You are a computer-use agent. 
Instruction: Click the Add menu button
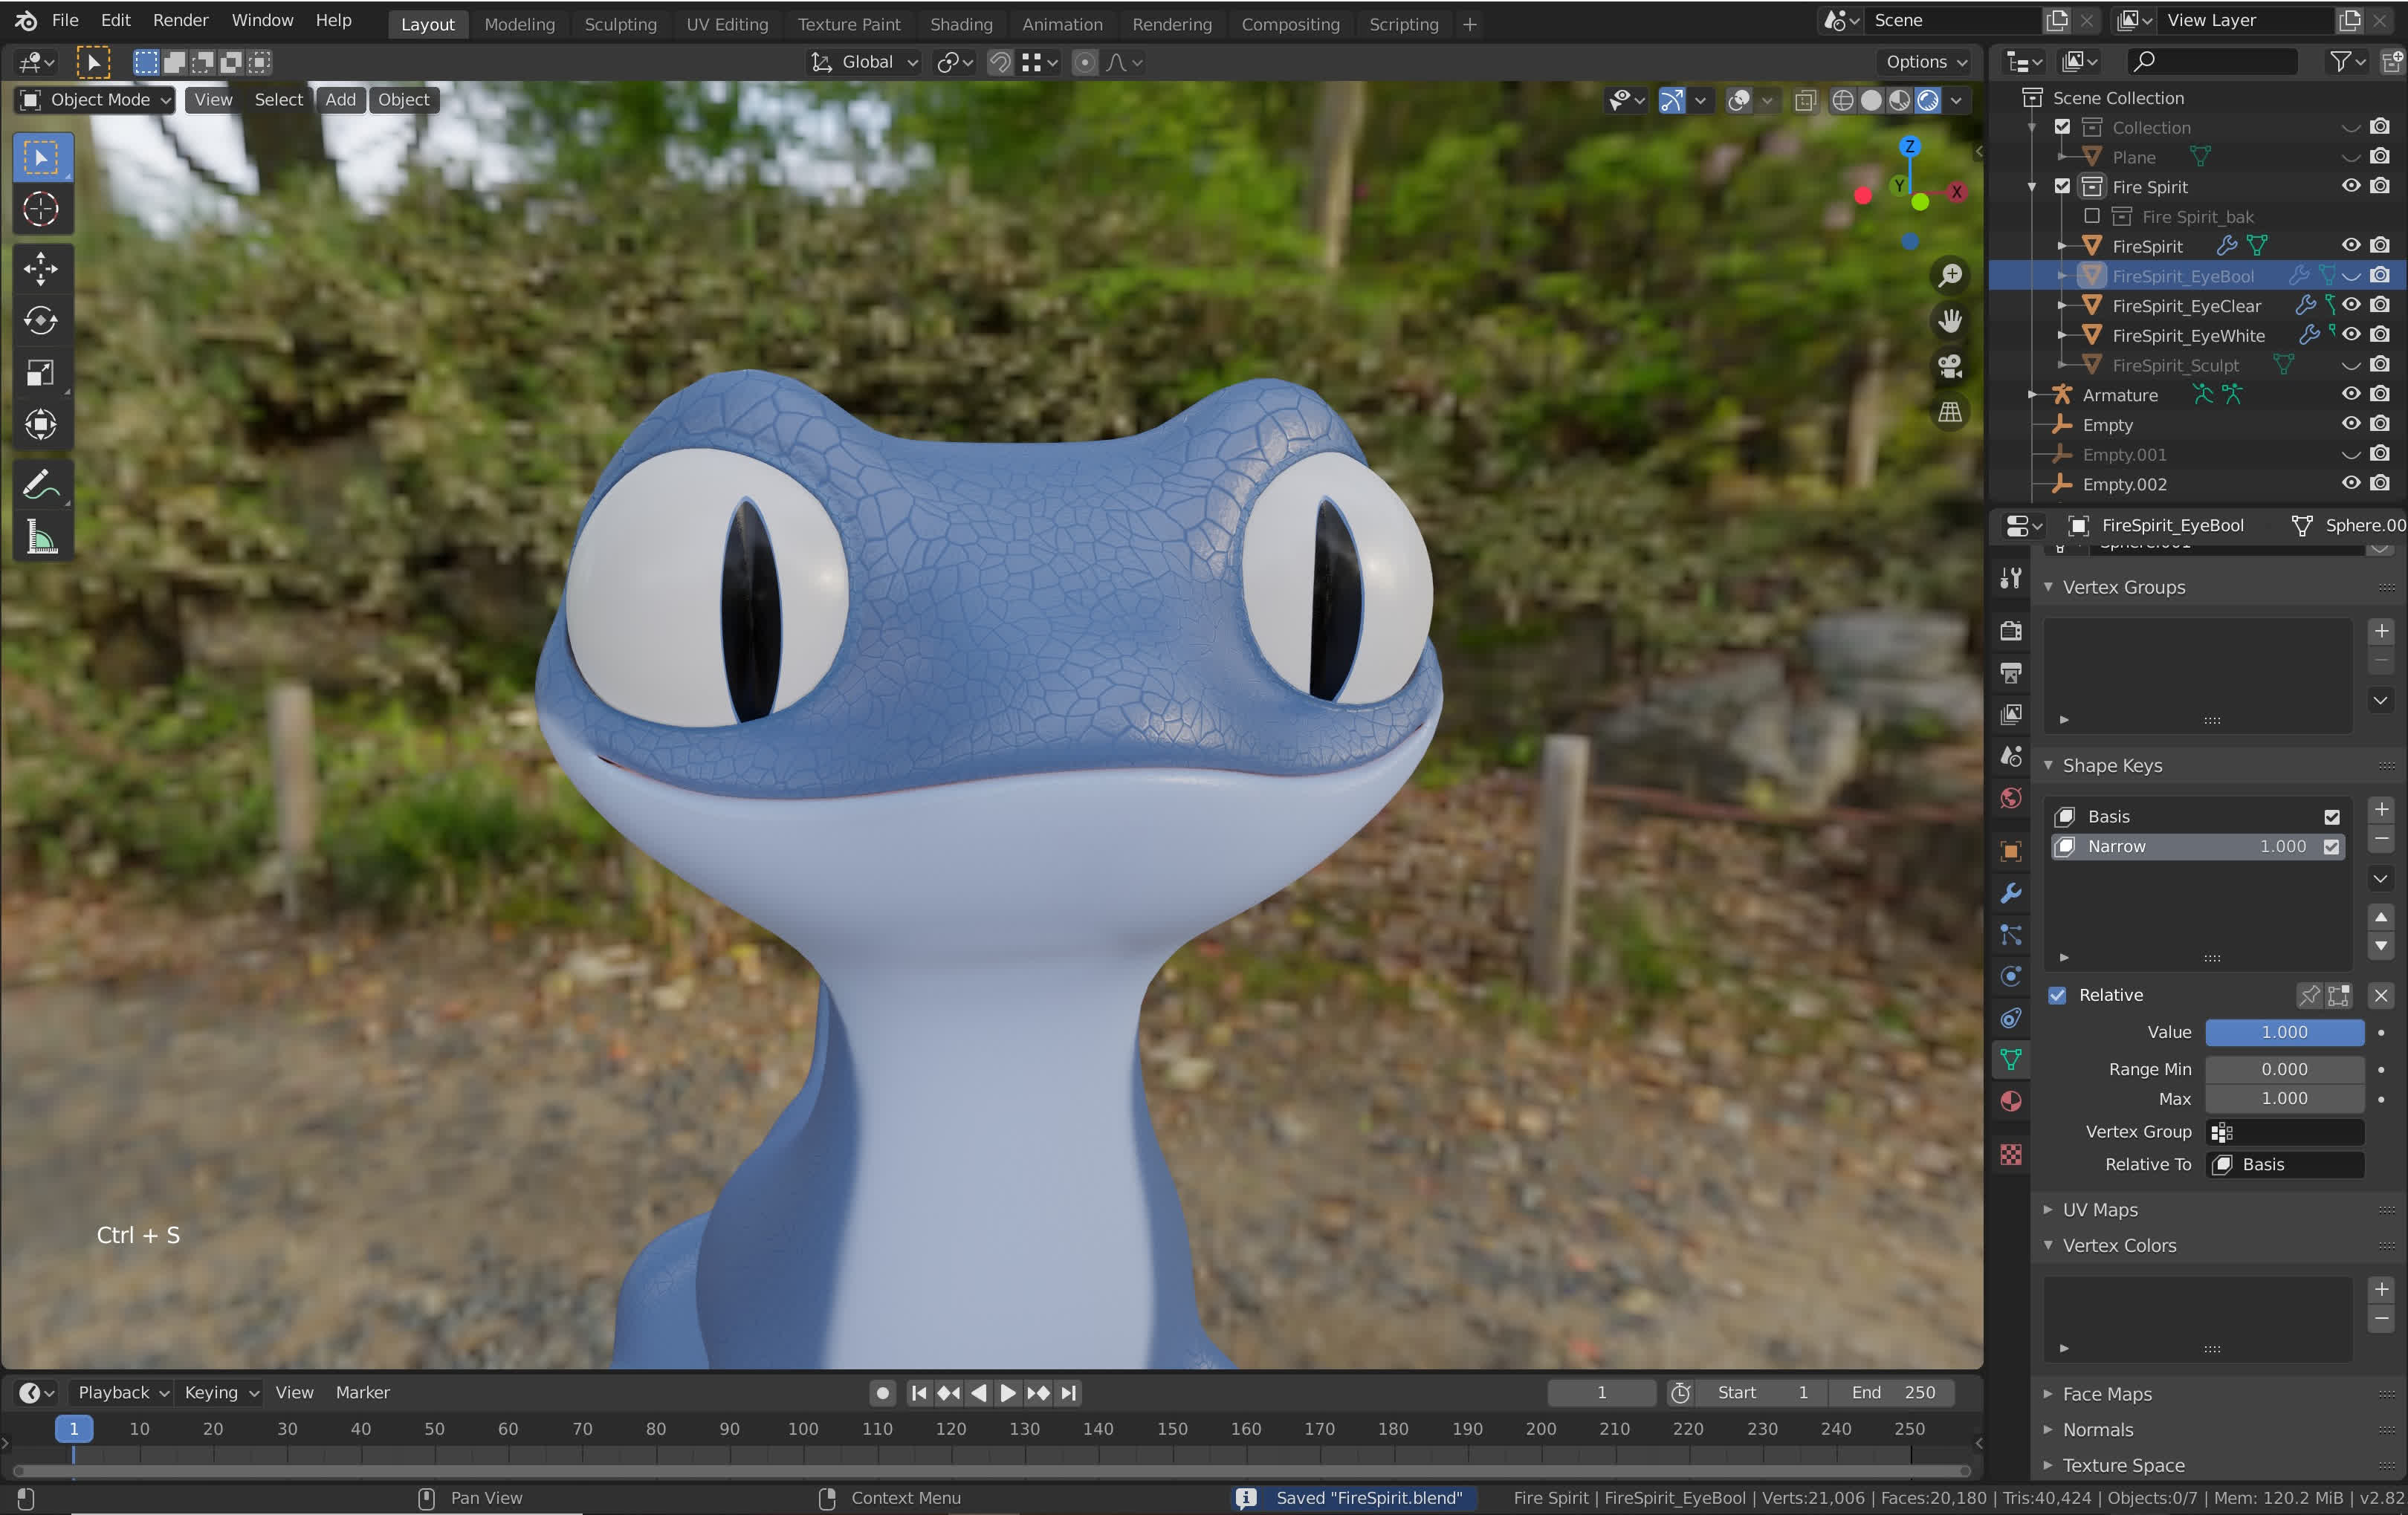coord(340,100)
